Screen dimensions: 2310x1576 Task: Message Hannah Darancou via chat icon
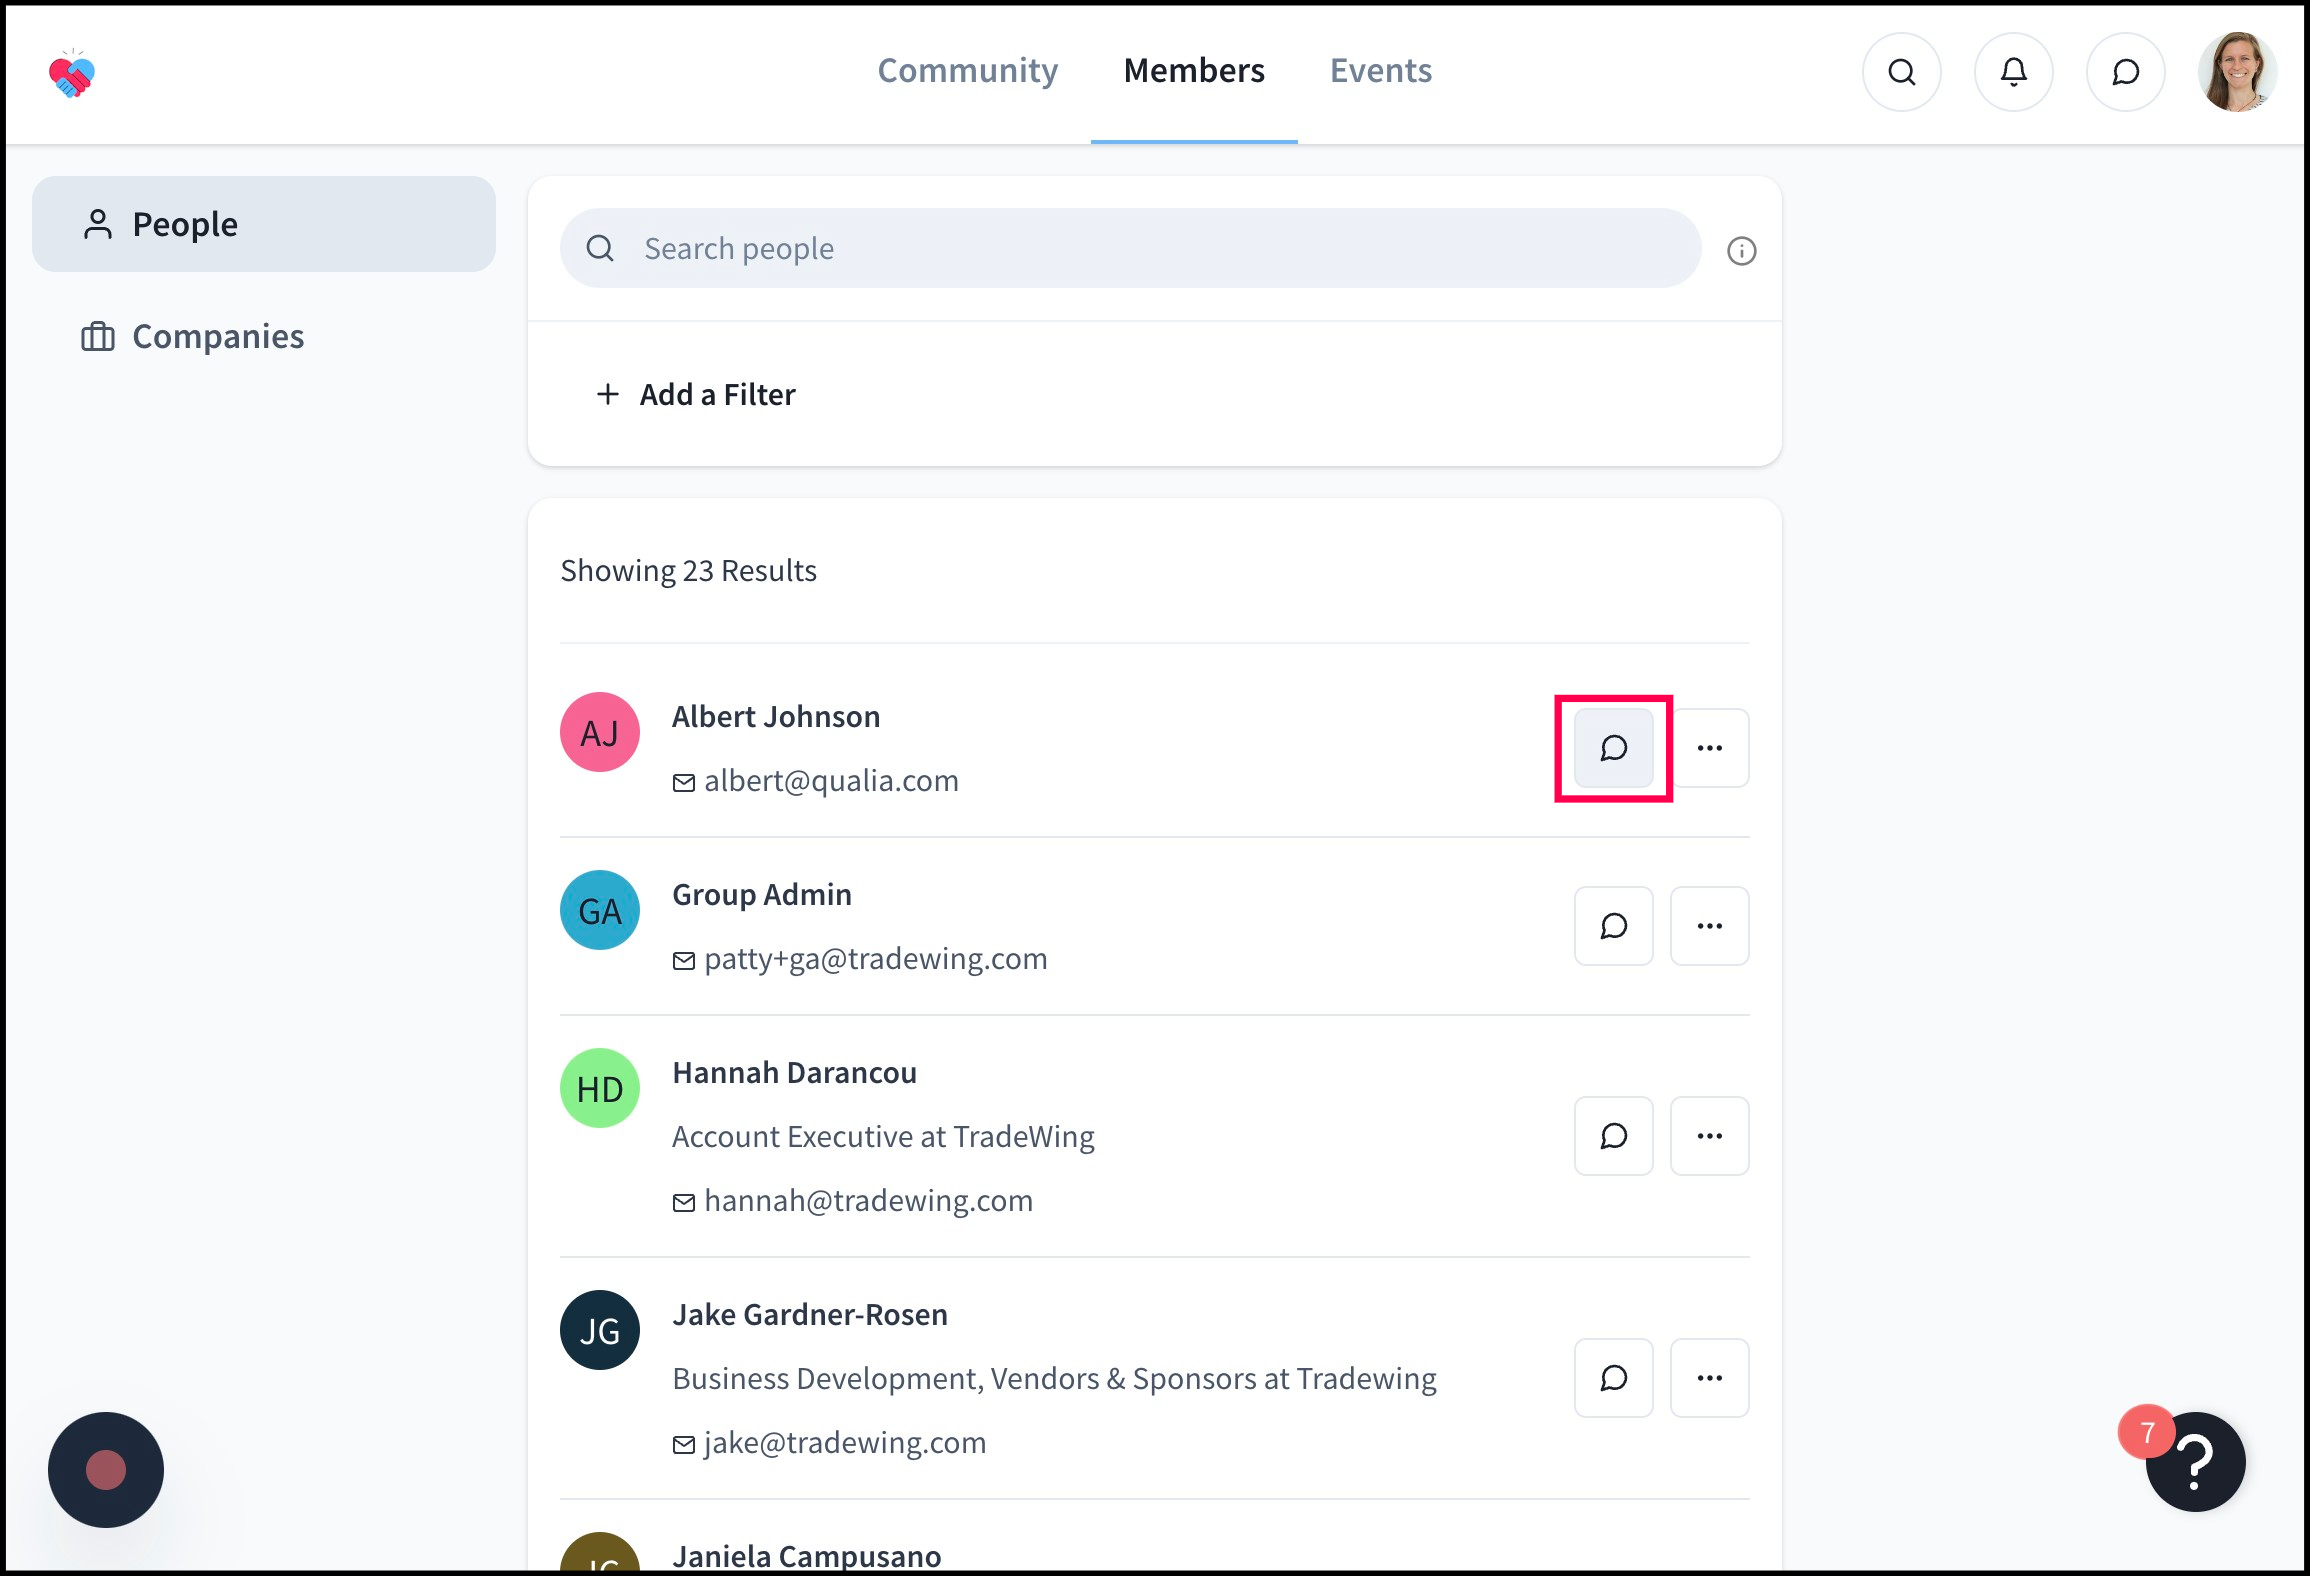click(1613, 1136)
